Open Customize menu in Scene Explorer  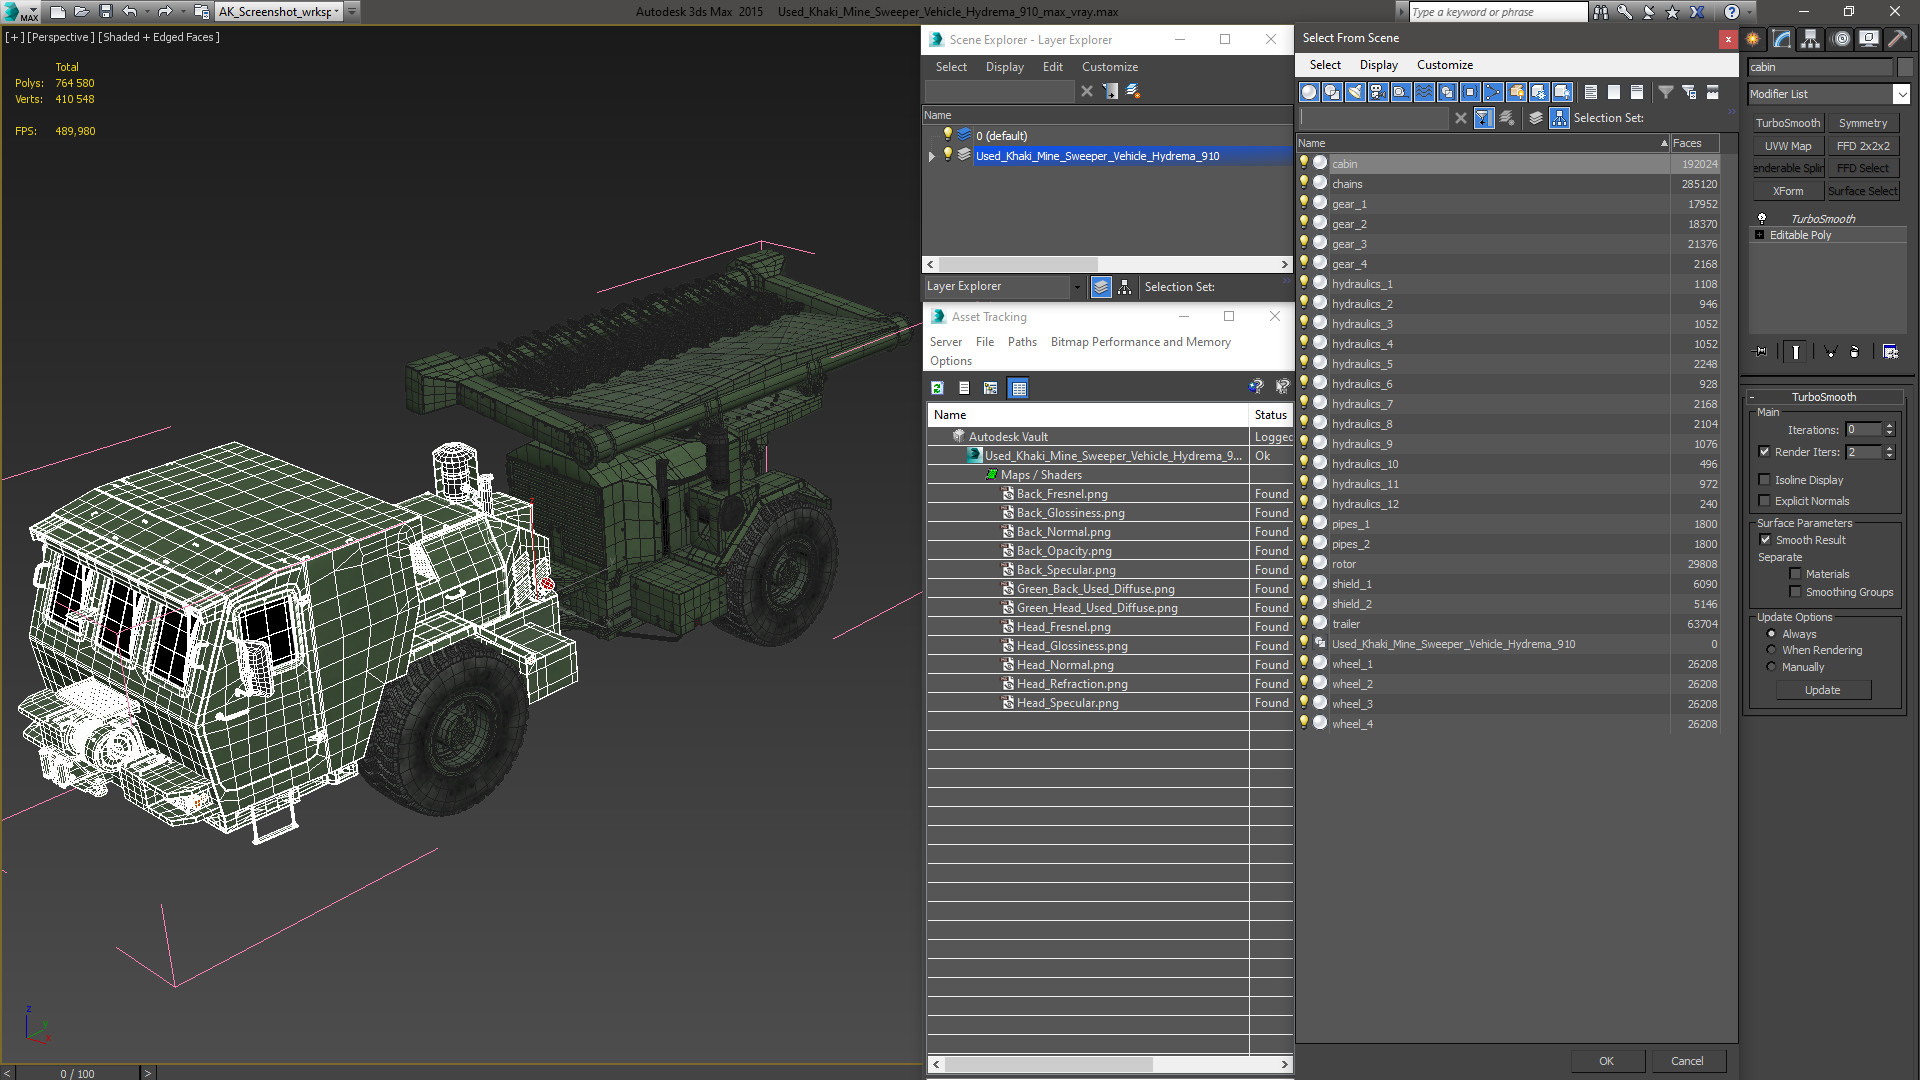(1109, 67)
